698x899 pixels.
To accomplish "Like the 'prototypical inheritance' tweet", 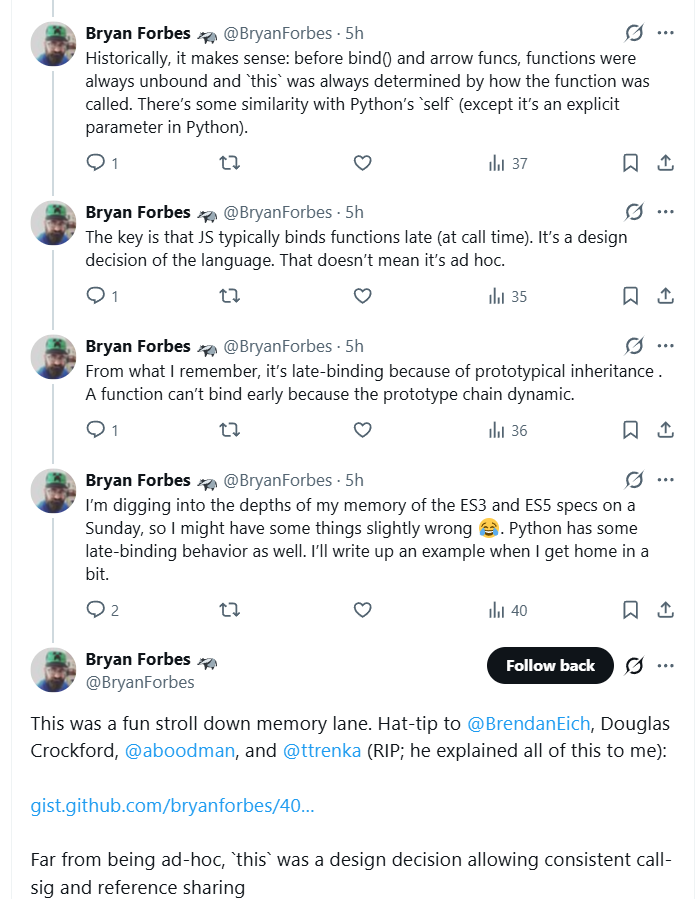I will pos(363,430).
